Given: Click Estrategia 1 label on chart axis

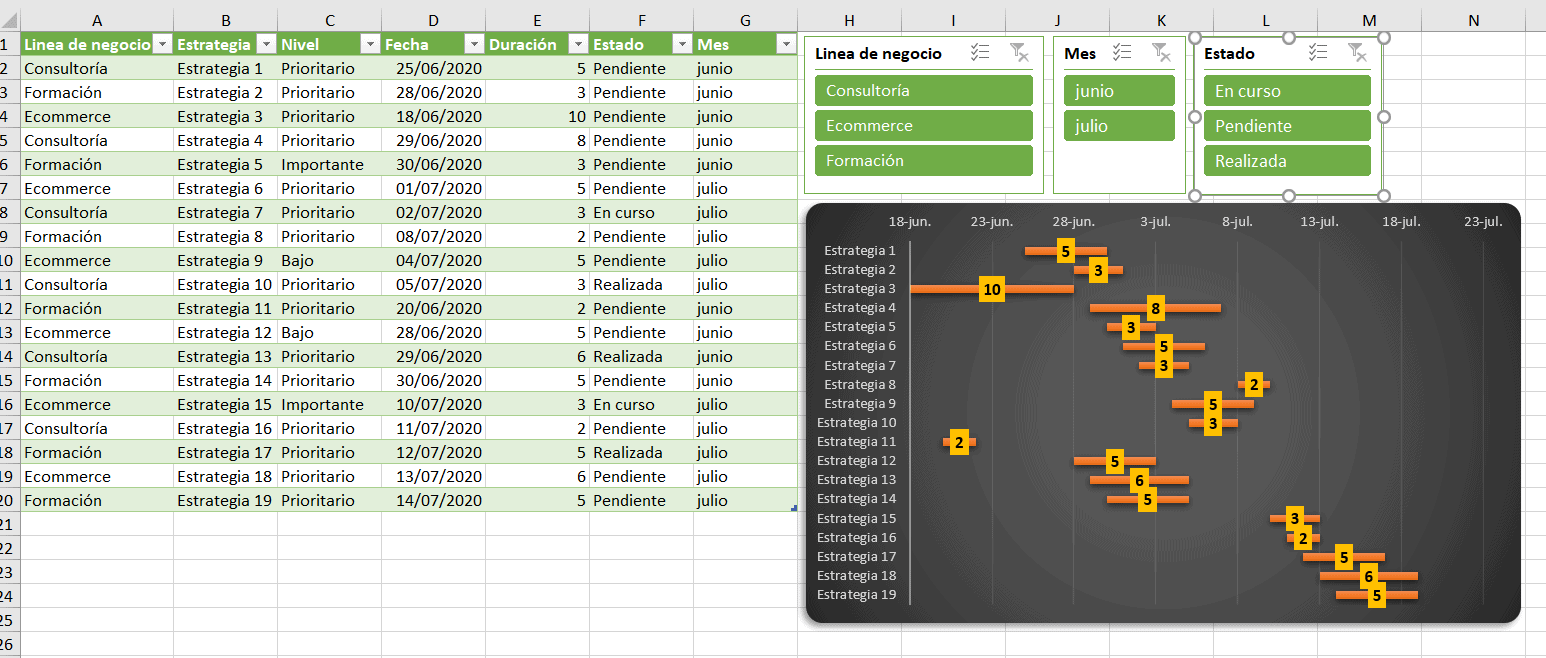Looking at the screenshot, I should 860,251.
